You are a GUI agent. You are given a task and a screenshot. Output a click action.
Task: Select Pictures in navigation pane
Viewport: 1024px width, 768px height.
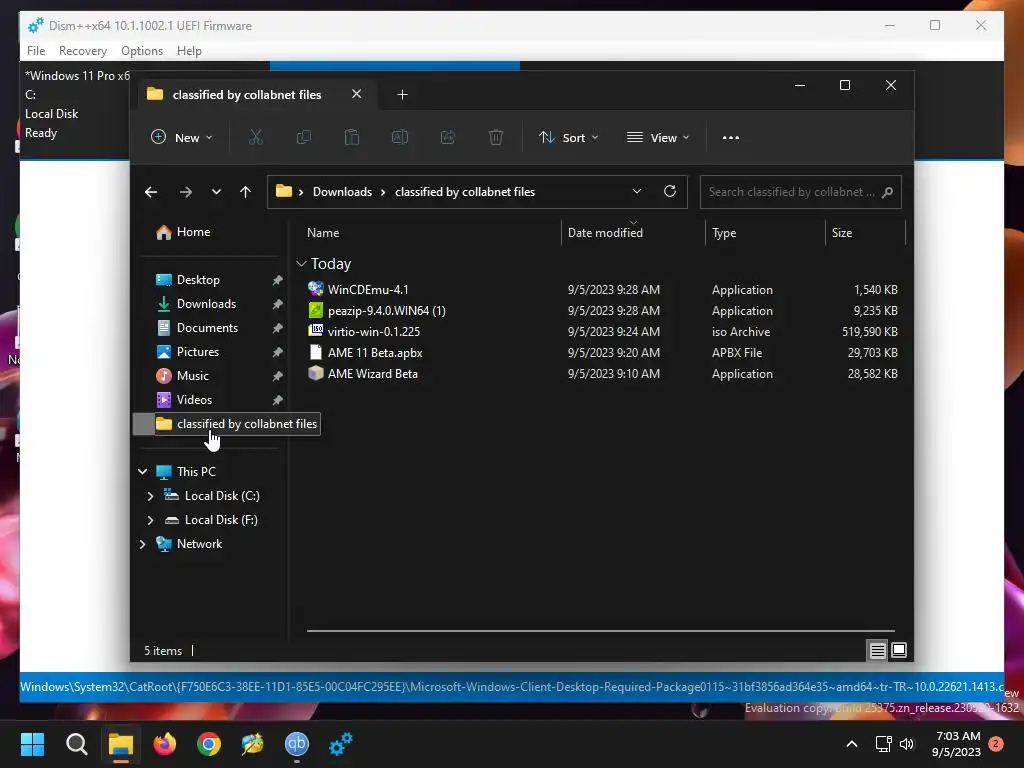pos(197,352)
